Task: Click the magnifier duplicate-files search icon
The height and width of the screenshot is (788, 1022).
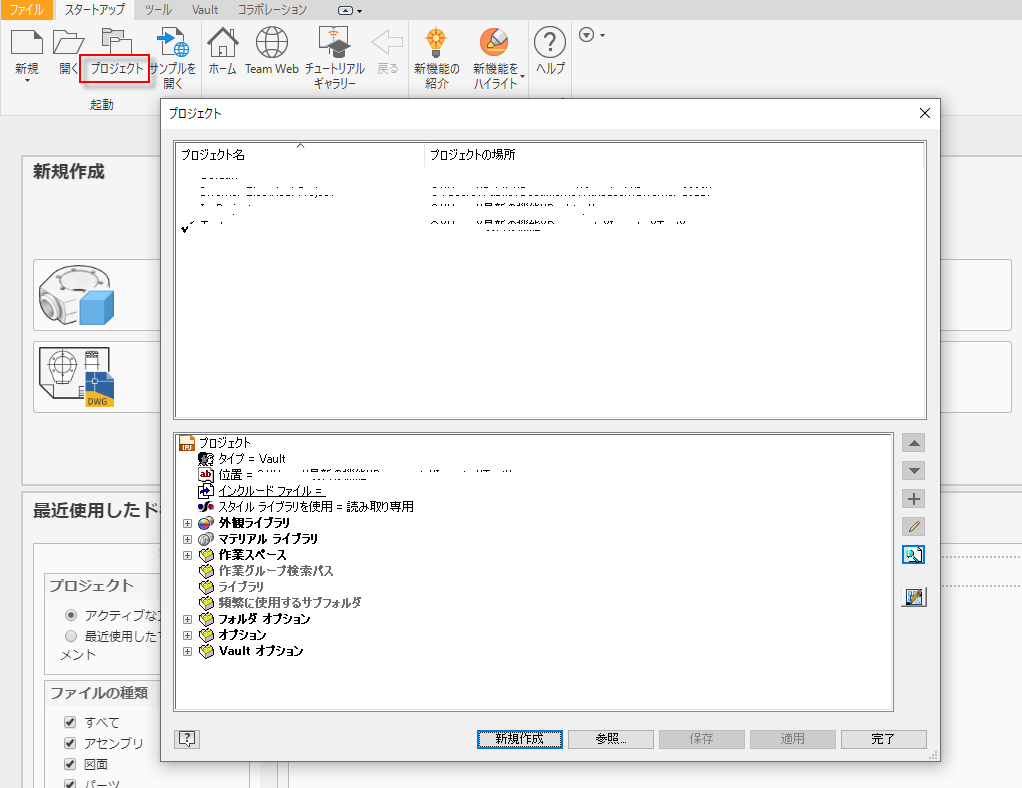Action: coord(914,555)
